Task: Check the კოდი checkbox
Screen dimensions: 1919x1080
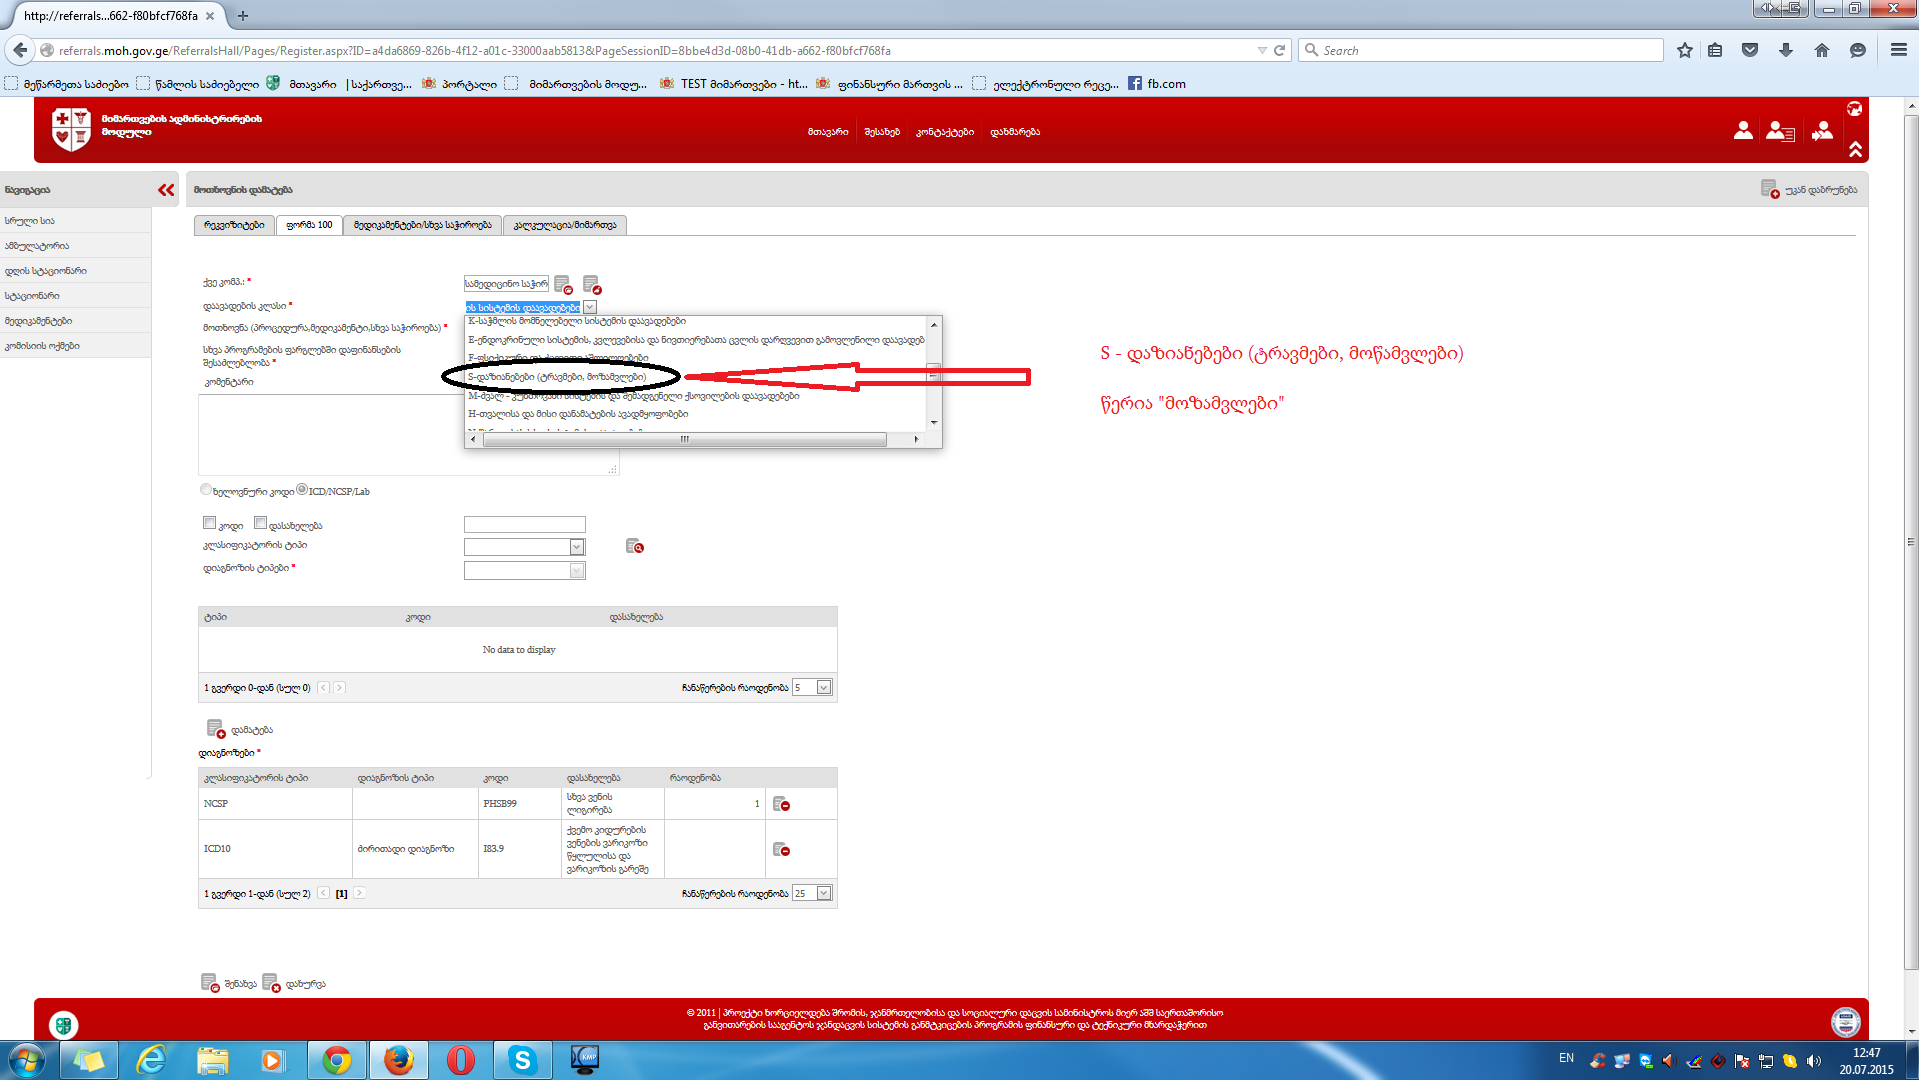Action: [x=209, y=523]
